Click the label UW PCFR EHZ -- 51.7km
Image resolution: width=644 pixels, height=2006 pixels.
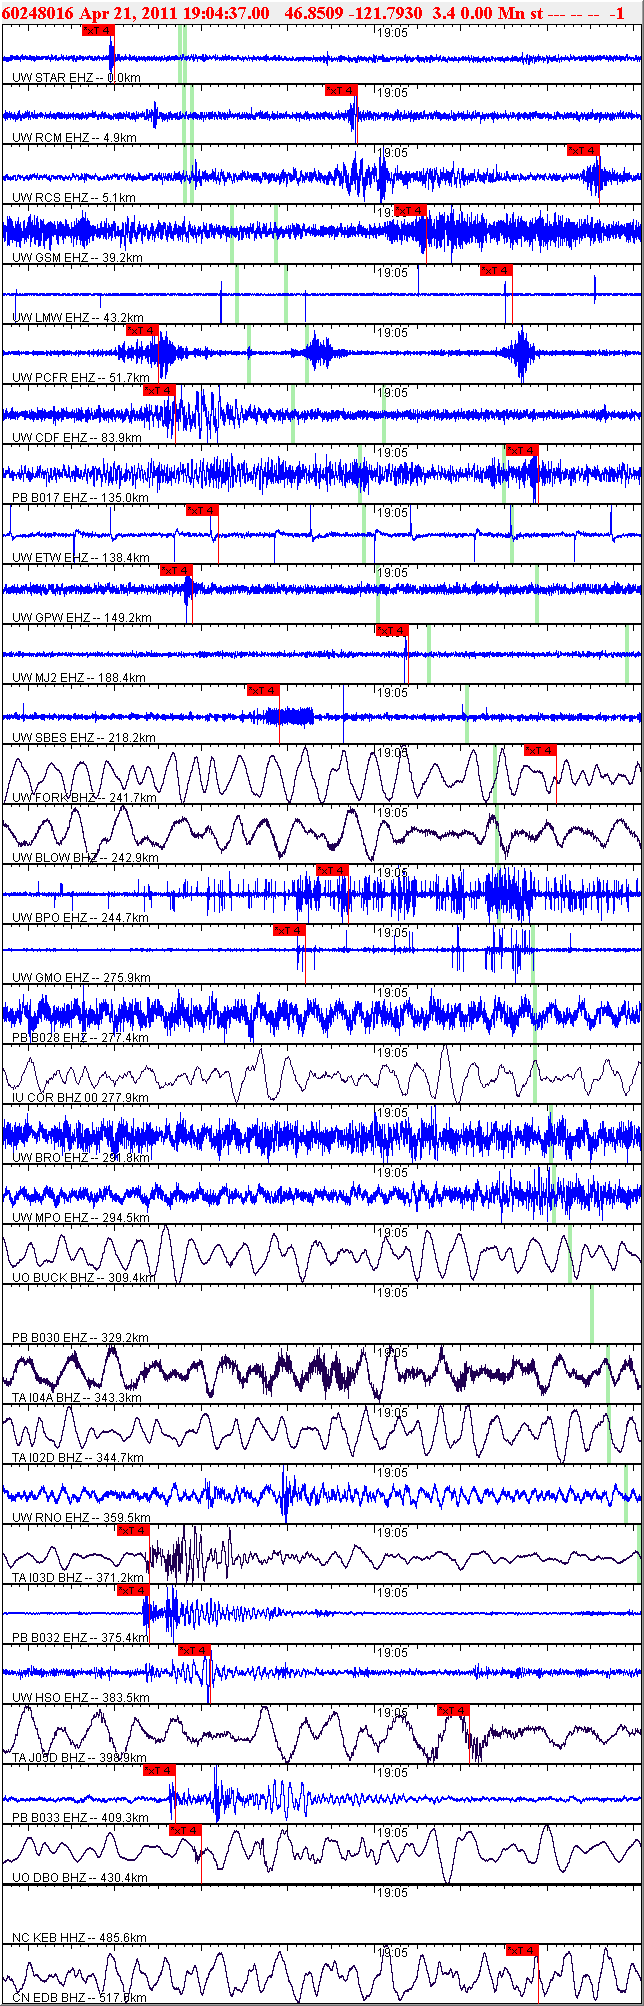point(80,378)
